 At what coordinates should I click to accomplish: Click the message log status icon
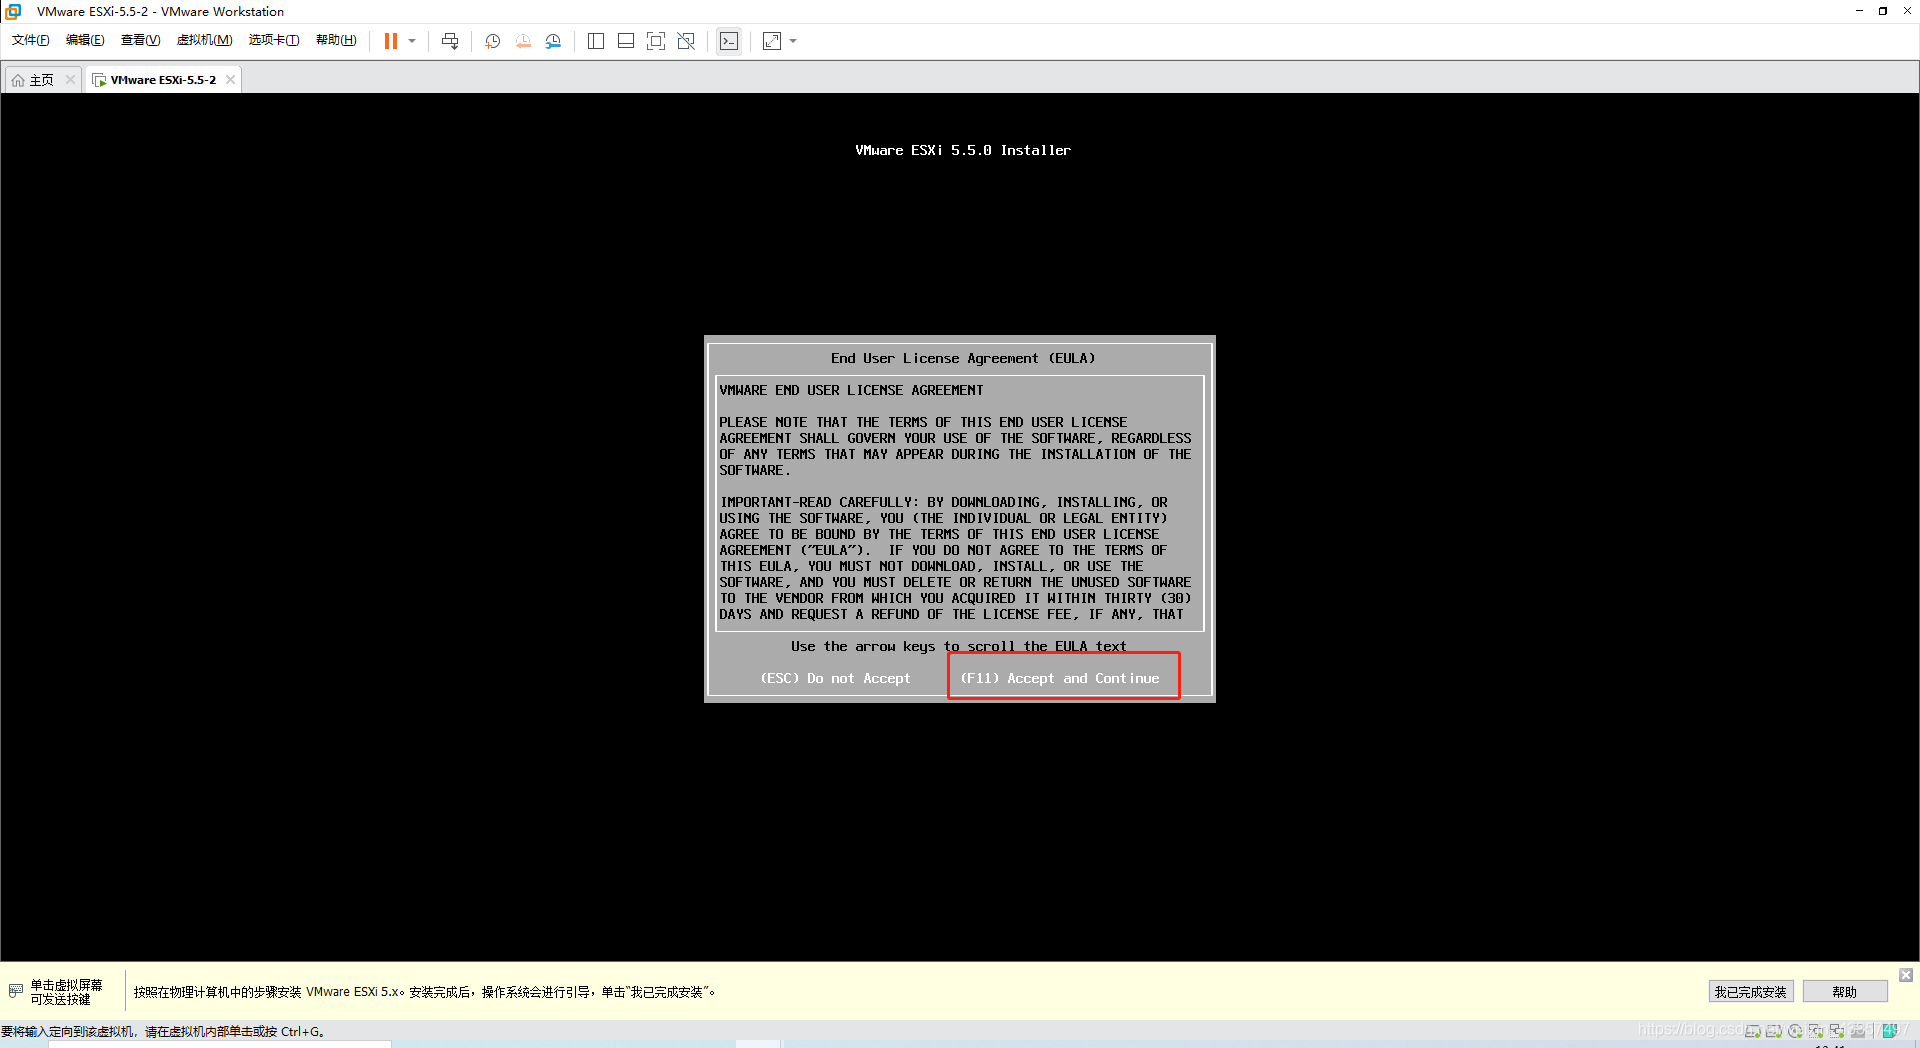1889,1031
